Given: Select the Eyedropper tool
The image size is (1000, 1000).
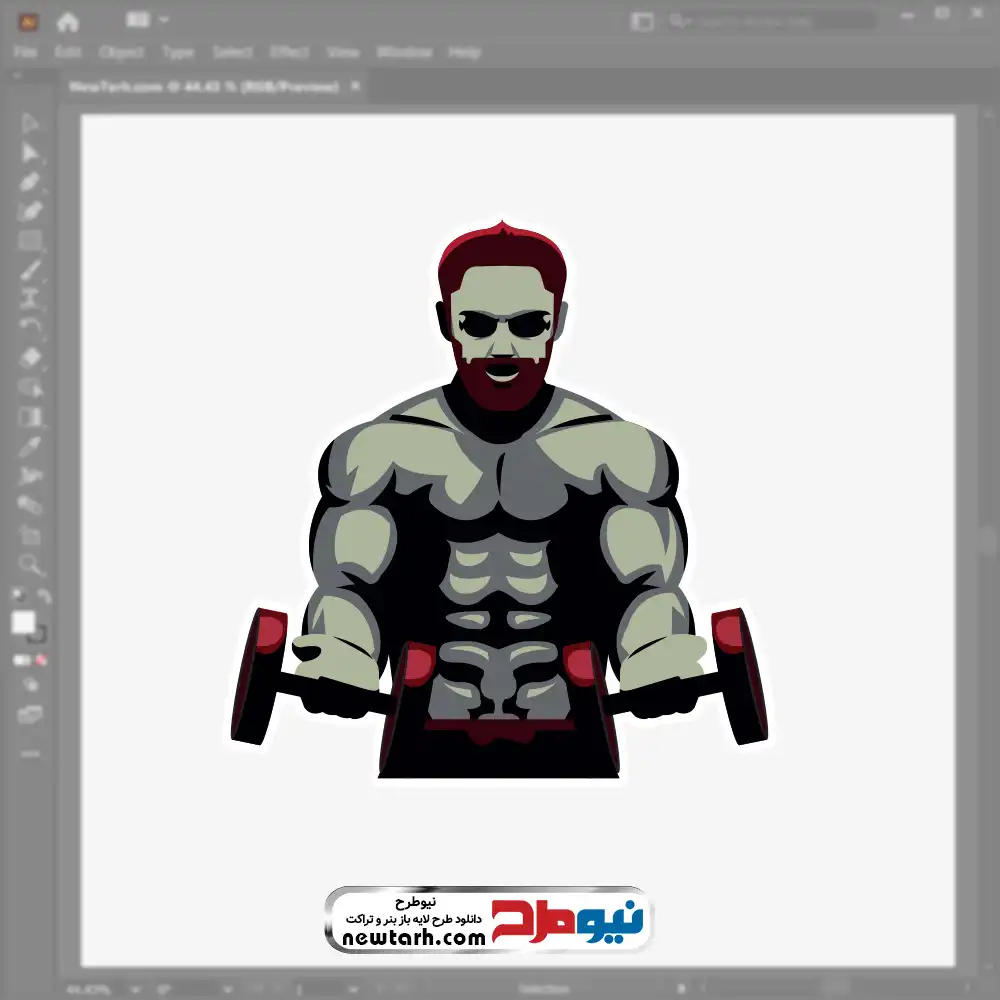Looking at the screenshot, I should 30,445.
